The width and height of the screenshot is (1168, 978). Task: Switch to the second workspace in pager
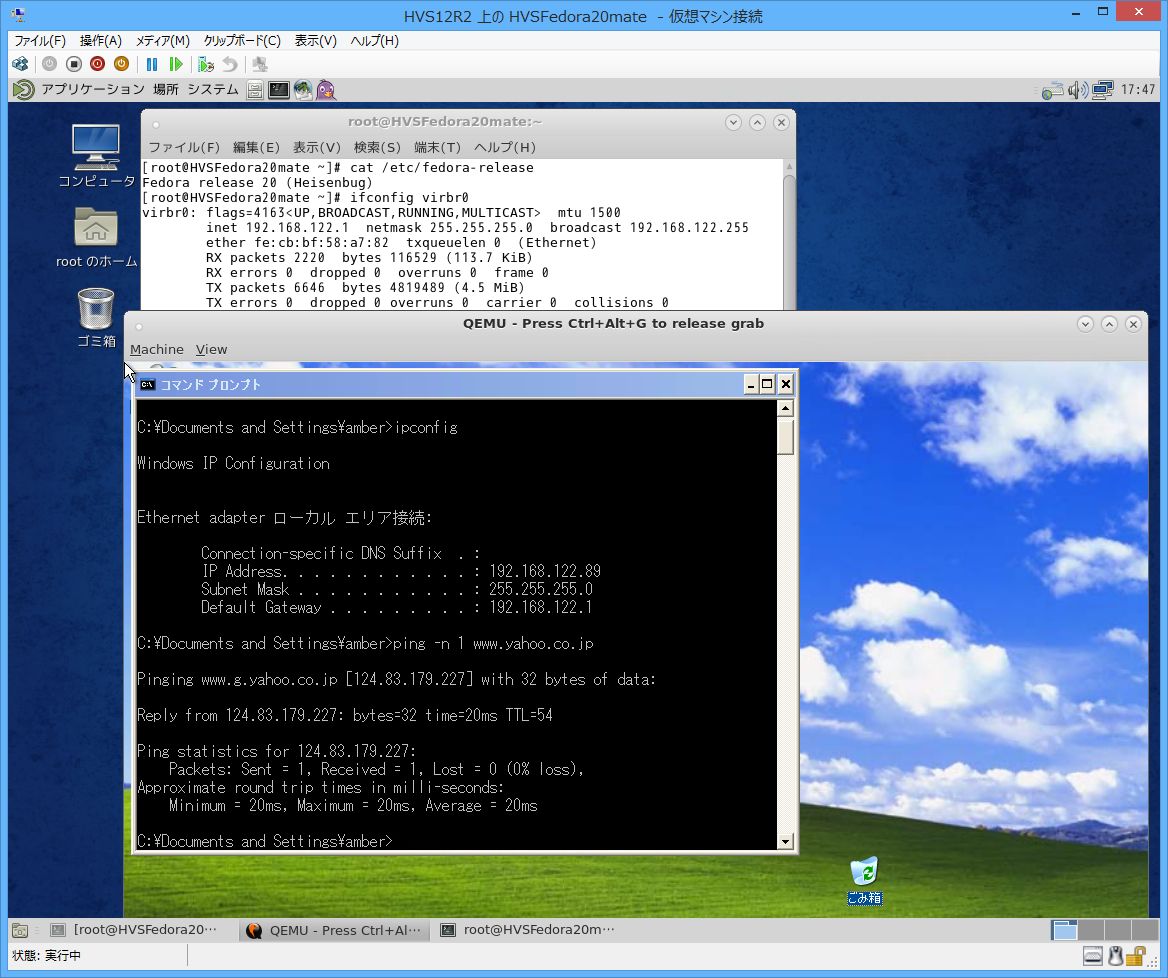point(1091,930)
